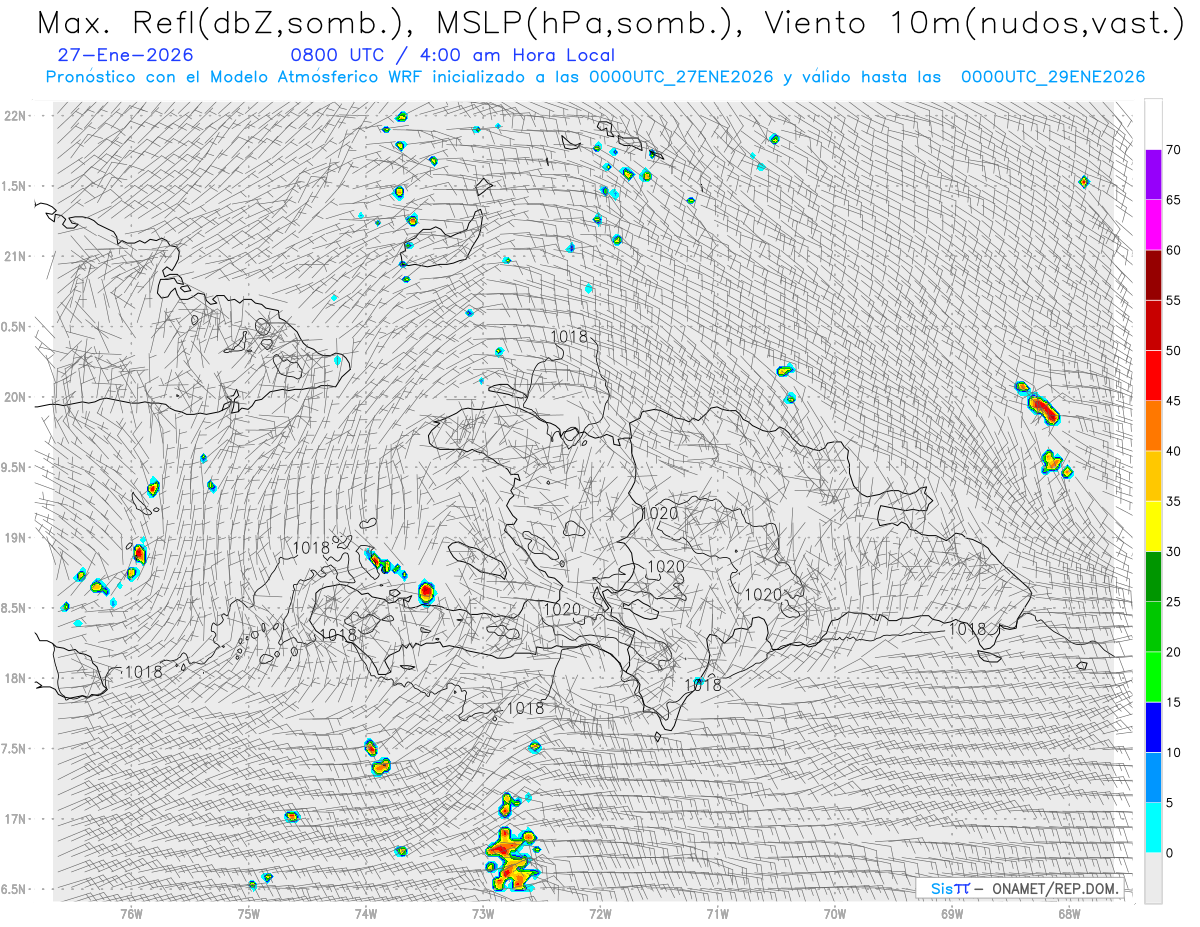The height and width of the screenshot is (927, 1200).
Task: Click the "22N" latitude axis label
Action: pyautogui.click(x=17, y=116)
